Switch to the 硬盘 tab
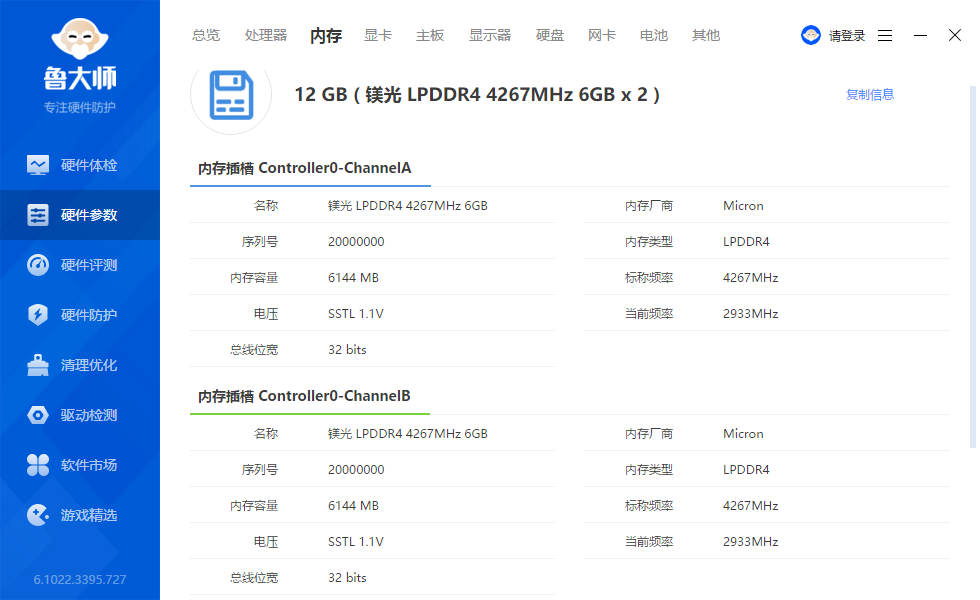The image size is (980, 600). [x=550, y=35]
